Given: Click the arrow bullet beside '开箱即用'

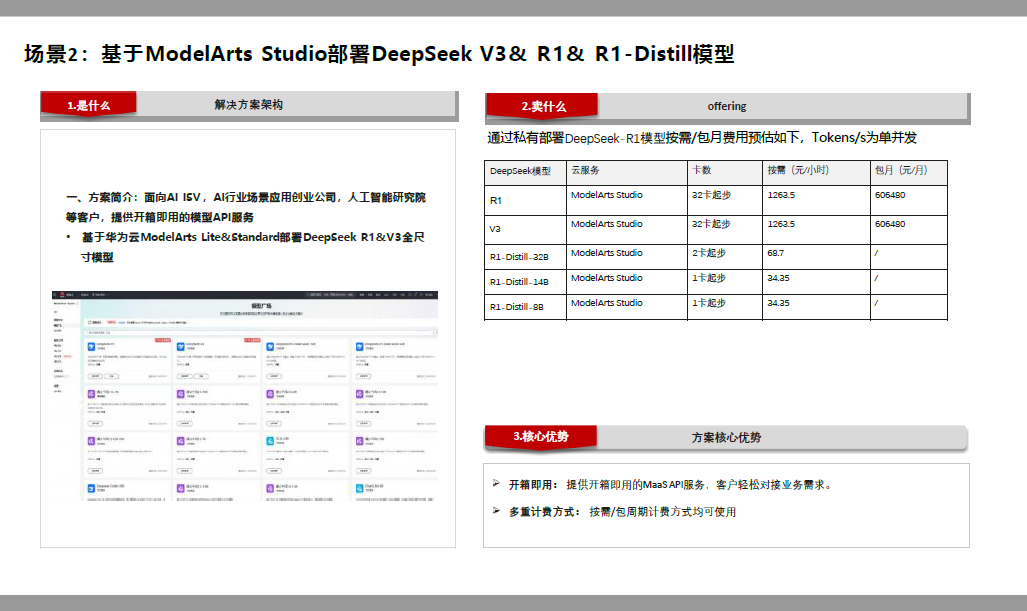Looking at the screenshot, I should 496,483.
